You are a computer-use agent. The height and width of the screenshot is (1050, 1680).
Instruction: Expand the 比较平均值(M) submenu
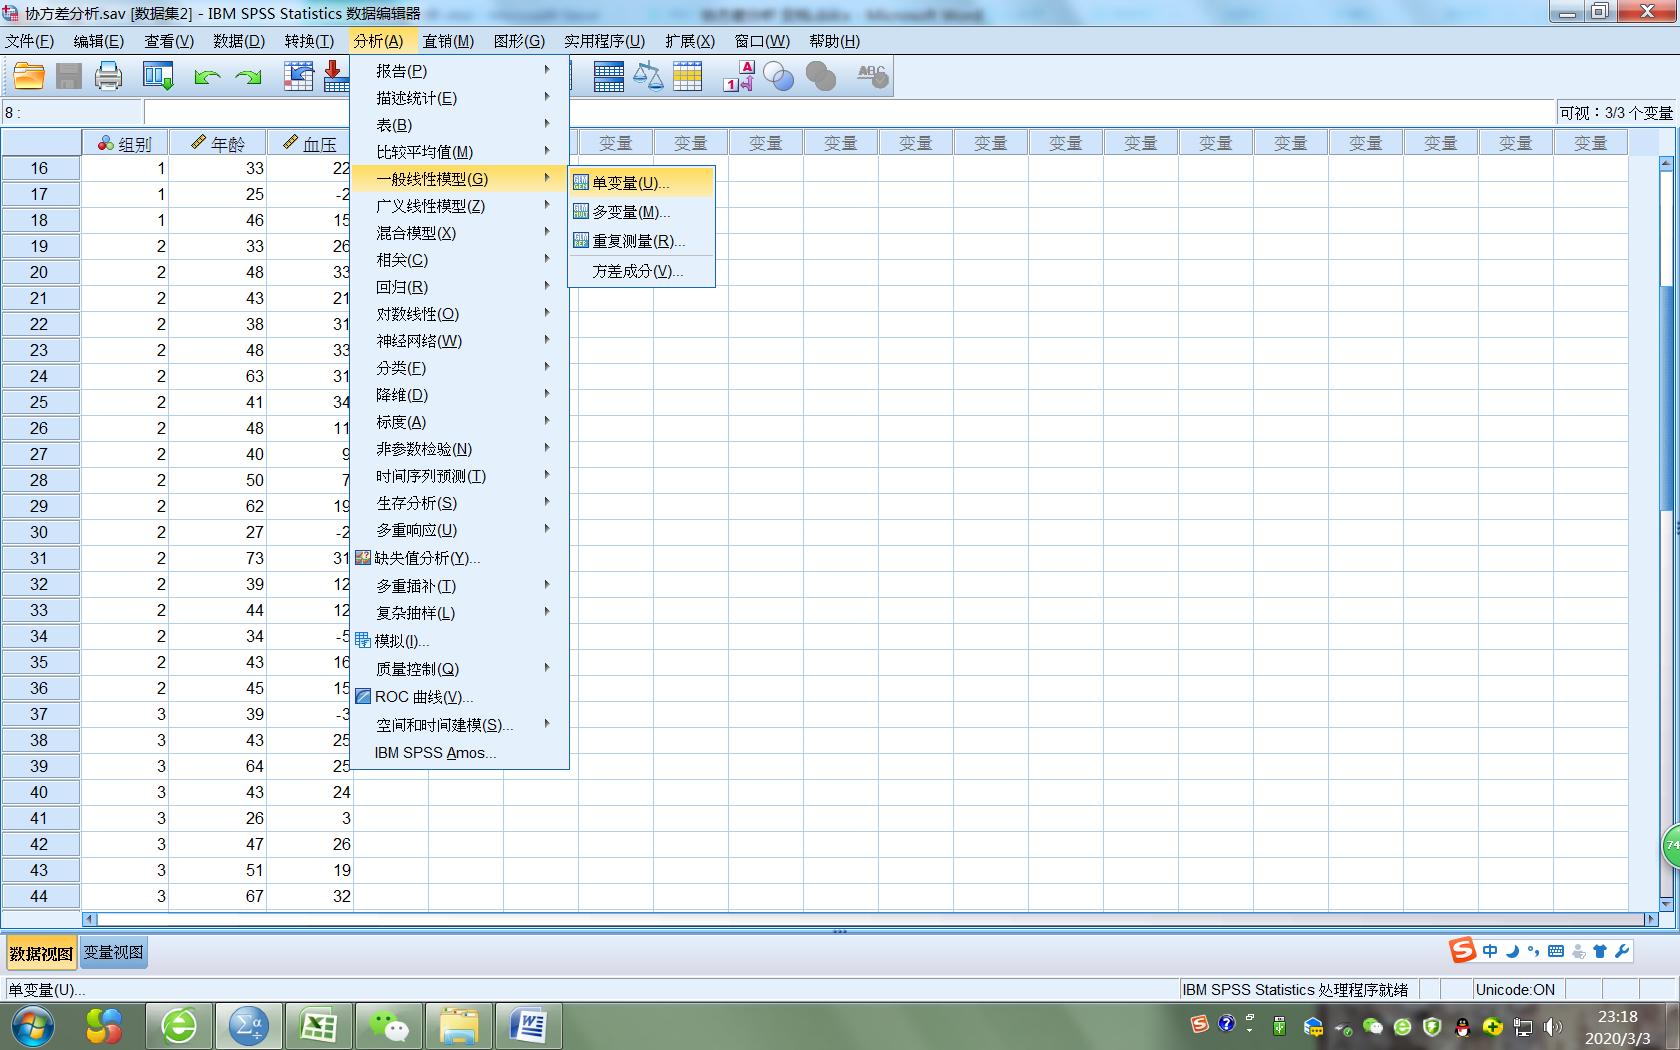click(x=460, y=152)
